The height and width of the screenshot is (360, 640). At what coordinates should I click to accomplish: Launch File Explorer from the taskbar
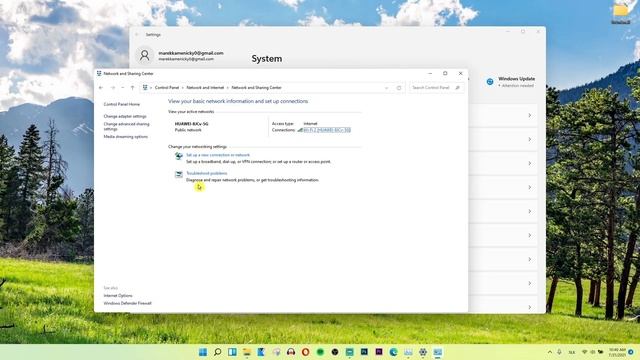pos(247,352)
